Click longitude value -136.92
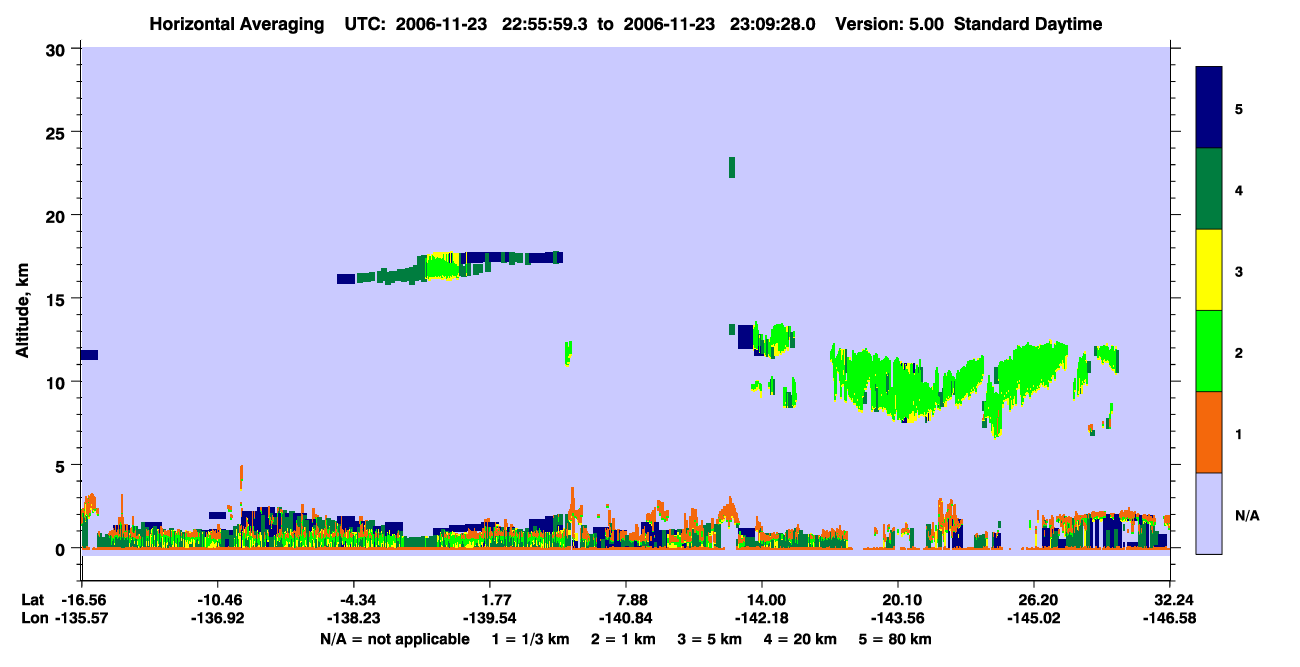The height and width of the screenshot is (667, 1300). (x=218, y=618)
